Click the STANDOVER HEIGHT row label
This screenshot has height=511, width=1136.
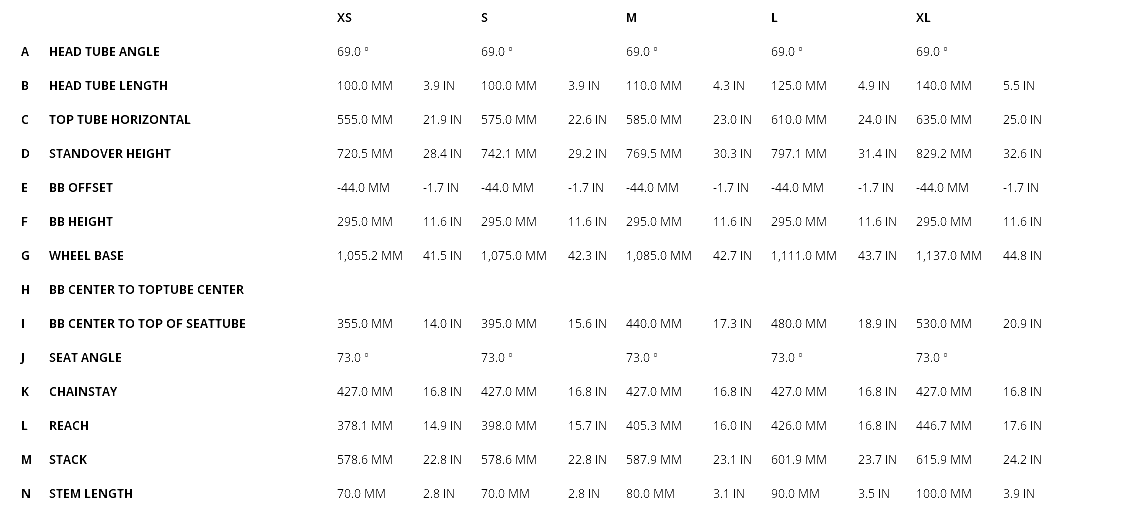click(x=110, y=154)
